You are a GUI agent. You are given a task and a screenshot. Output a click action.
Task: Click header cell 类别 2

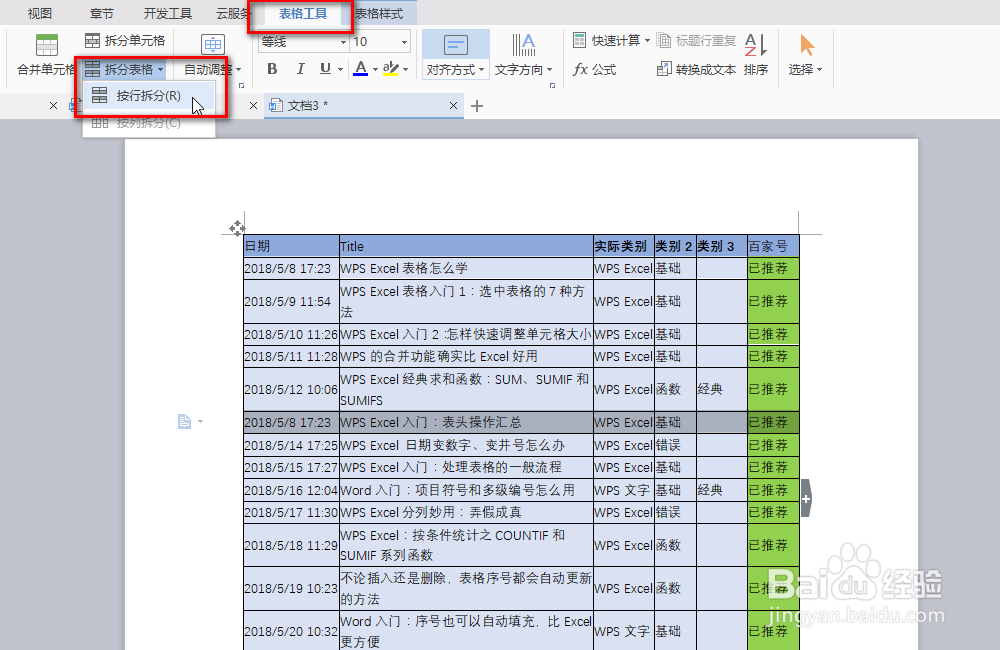tap(675, 246)
